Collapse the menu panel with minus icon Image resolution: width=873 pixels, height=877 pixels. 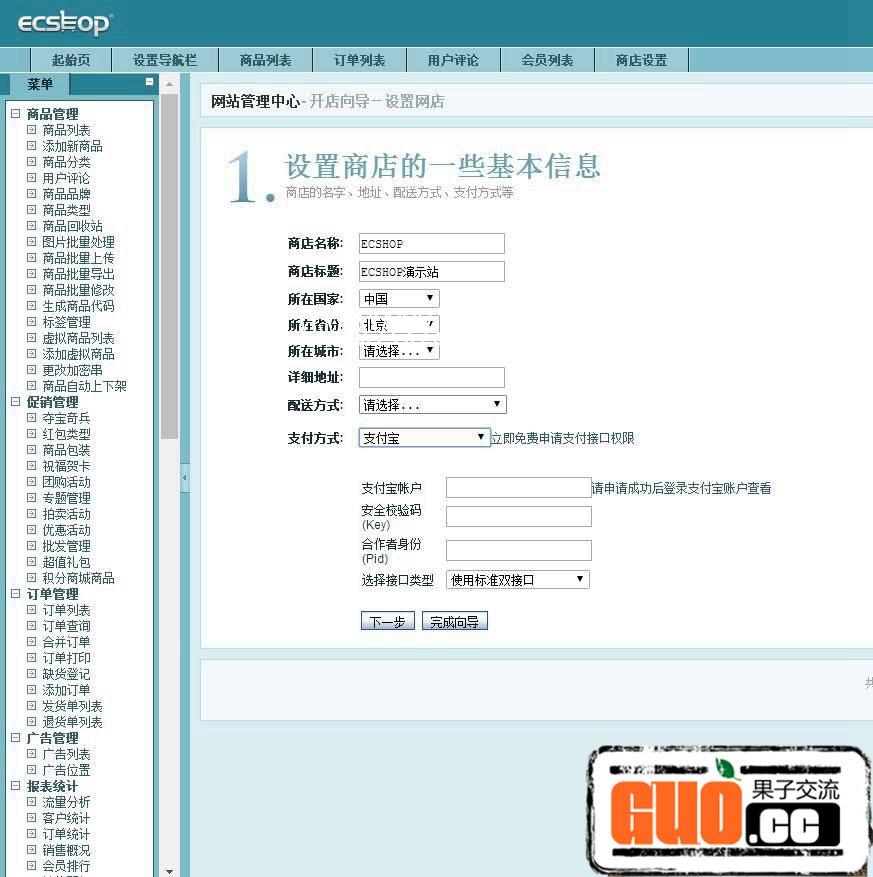click(149, 83)
